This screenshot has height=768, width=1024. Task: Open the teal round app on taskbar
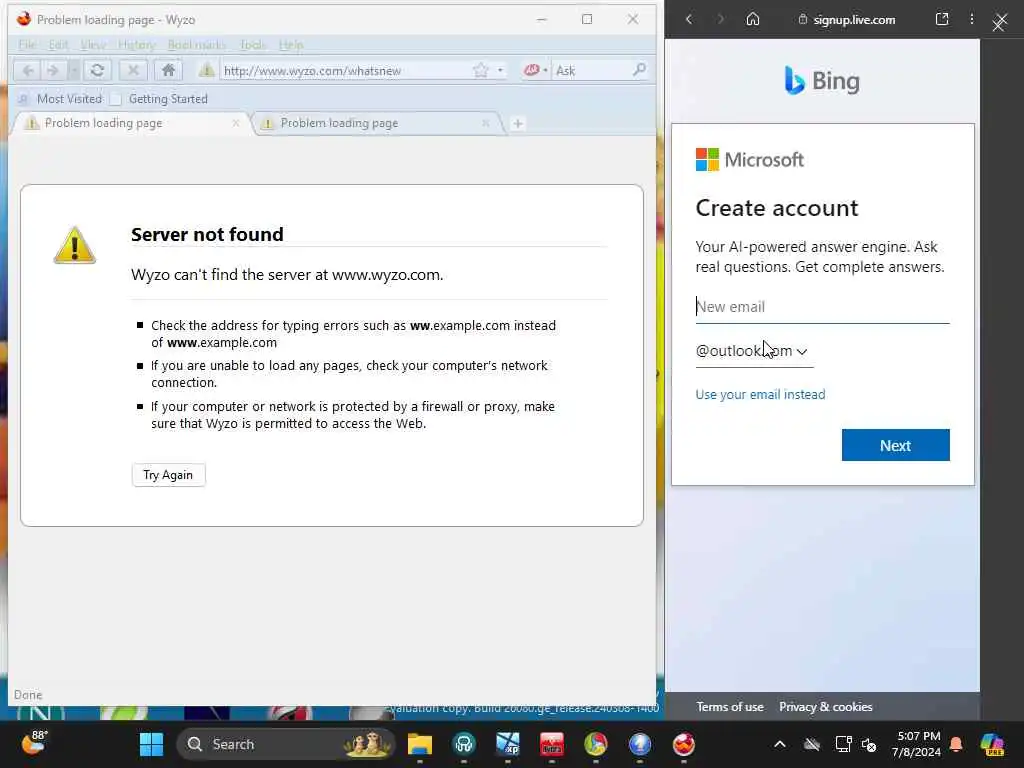(464, 744)
